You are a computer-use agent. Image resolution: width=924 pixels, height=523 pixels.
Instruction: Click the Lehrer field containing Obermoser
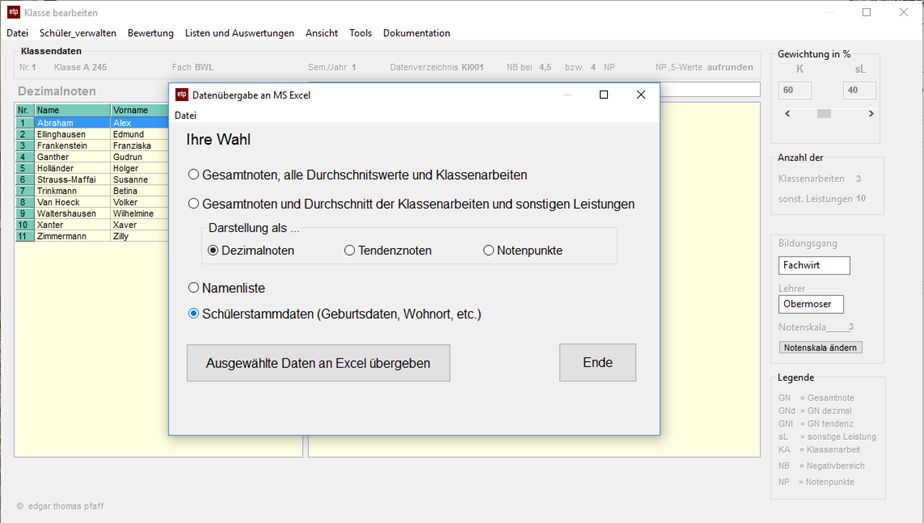click(811, 304)
